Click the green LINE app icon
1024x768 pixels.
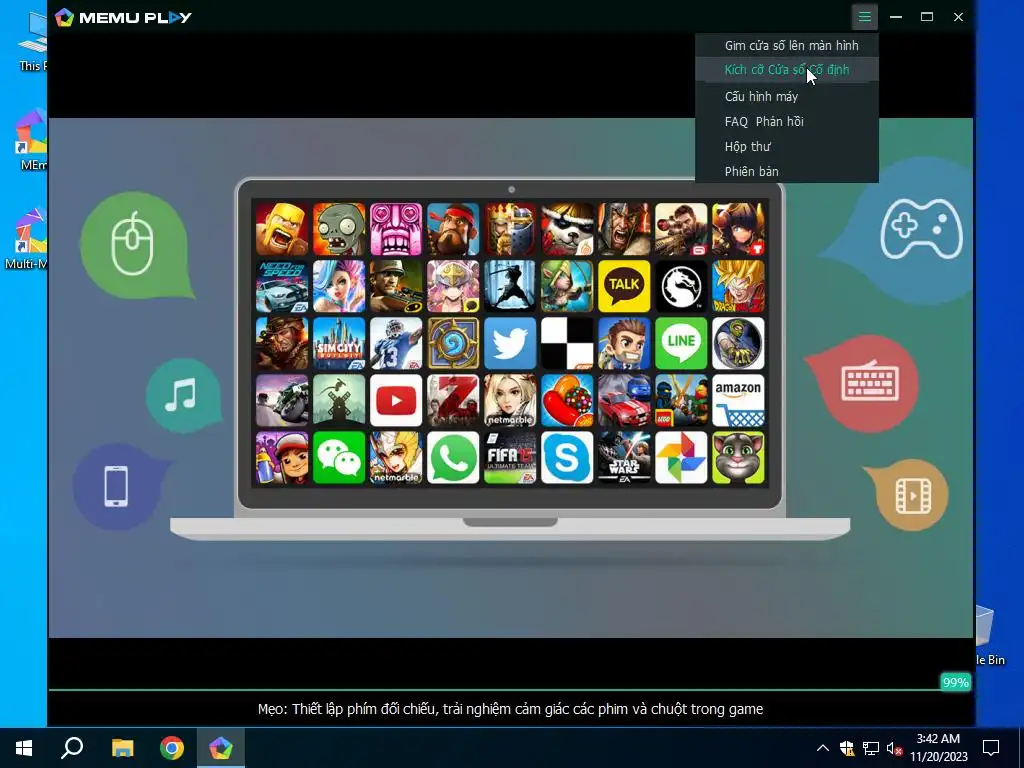[681, 344]
